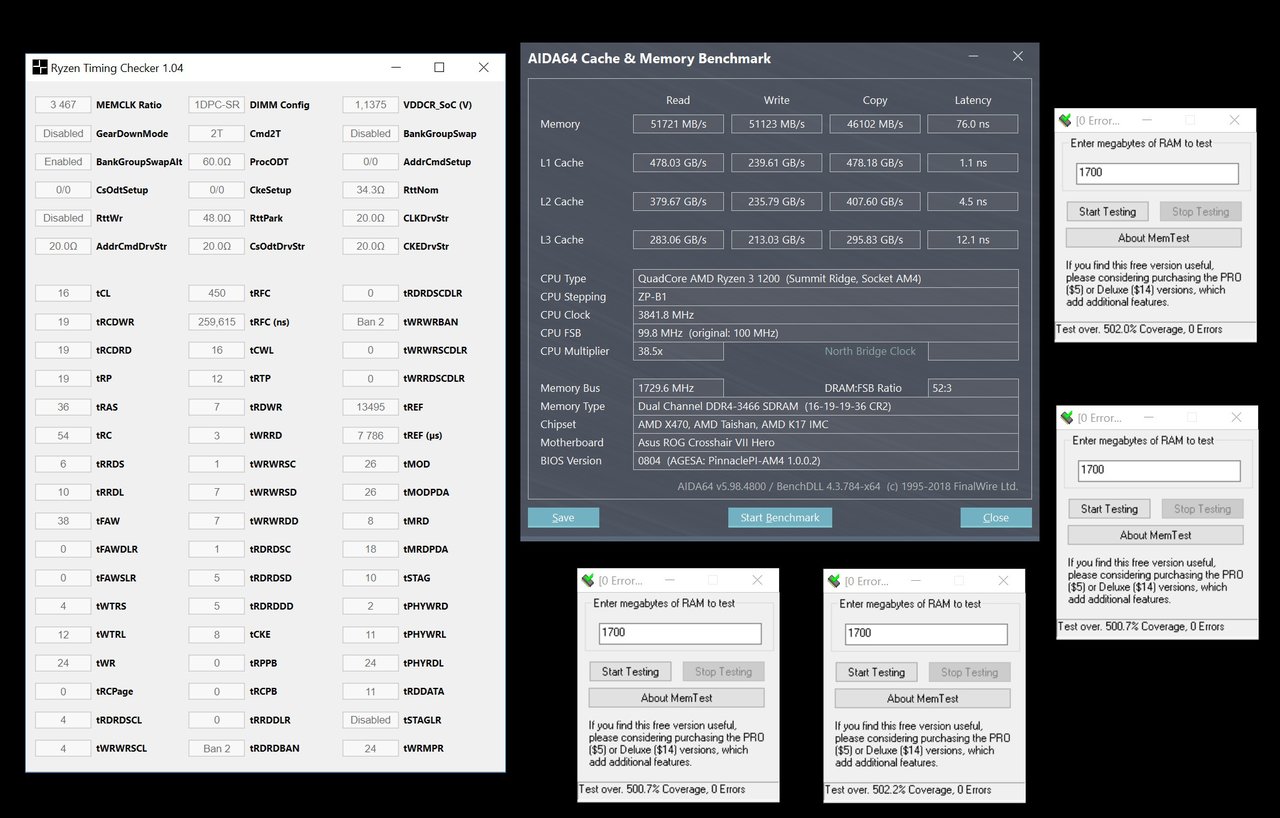Click the RttPark value 48.0Ω
1280x818 pixels.
[217, 218]
